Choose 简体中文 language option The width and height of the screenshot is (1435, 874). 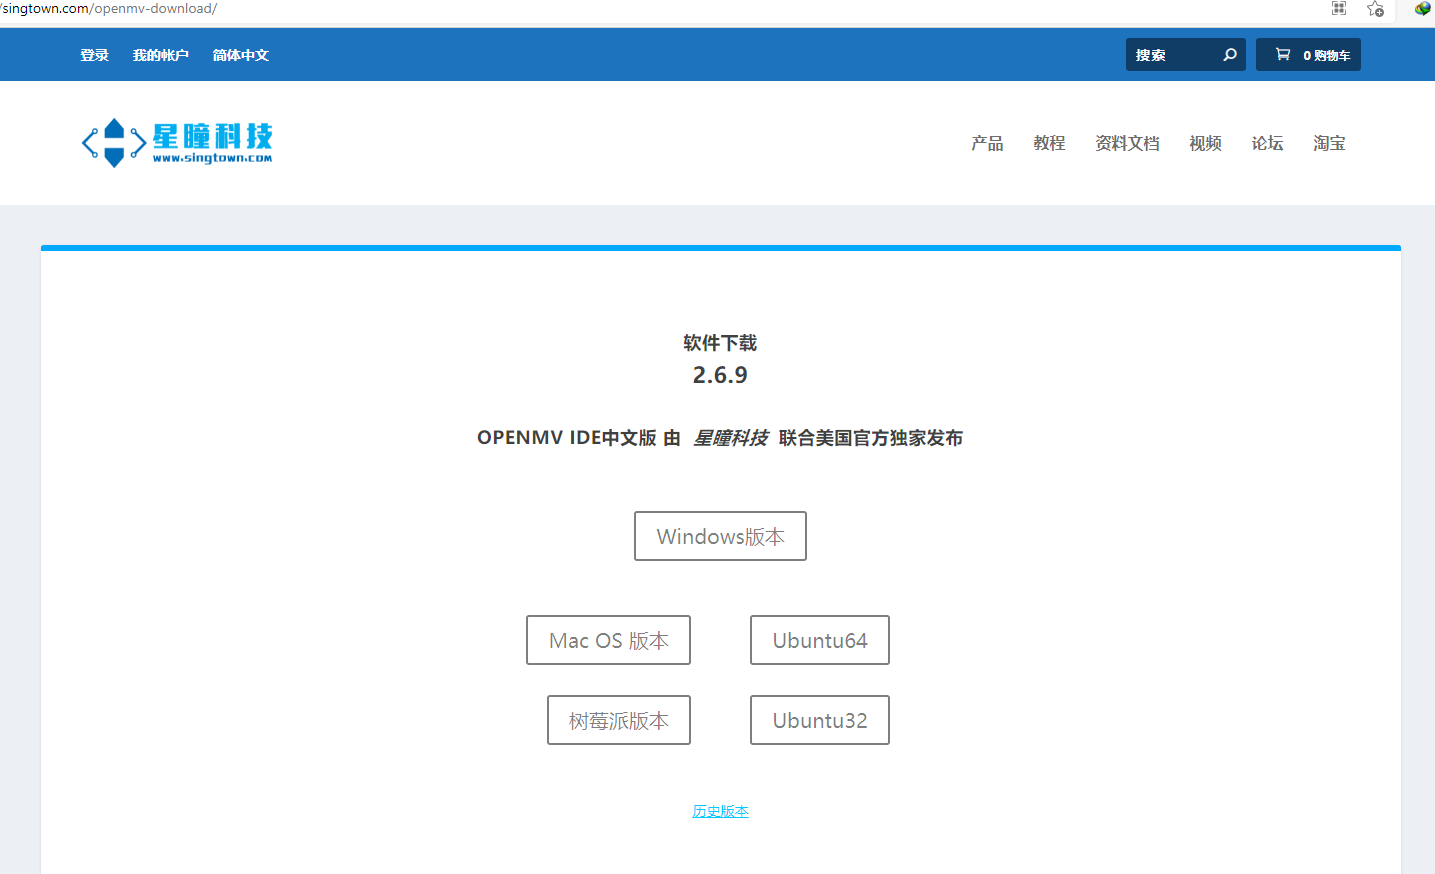click(x=241, y=55)
